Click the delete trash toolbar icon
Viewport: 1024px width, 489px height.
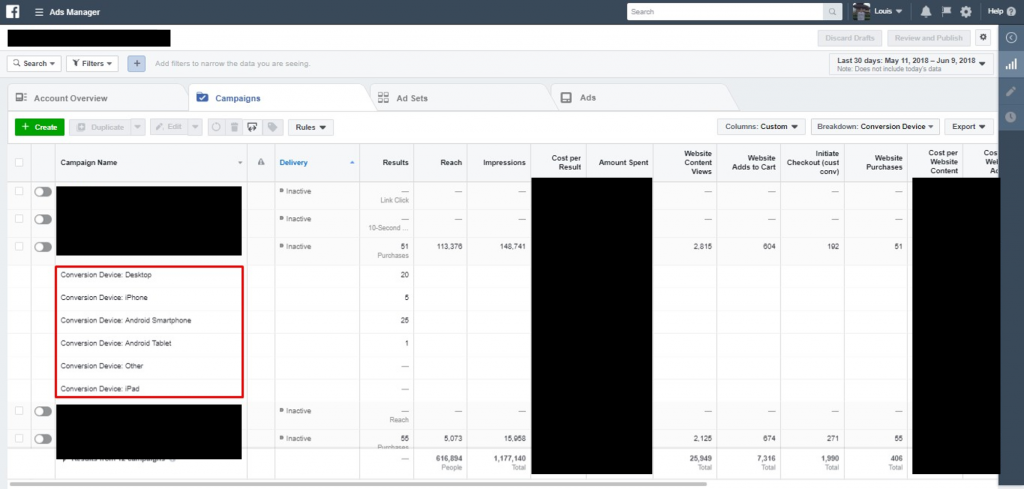point(234,127)
